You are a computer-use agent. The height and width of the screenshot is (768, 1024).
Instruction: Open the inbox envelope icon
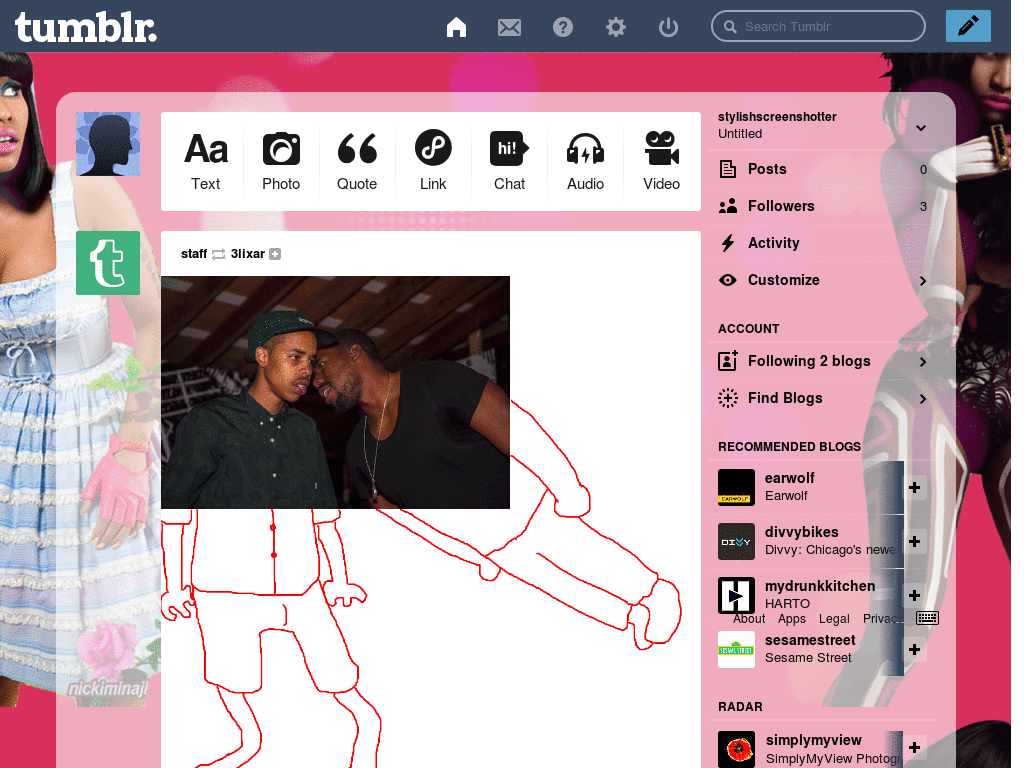(509, 27)
